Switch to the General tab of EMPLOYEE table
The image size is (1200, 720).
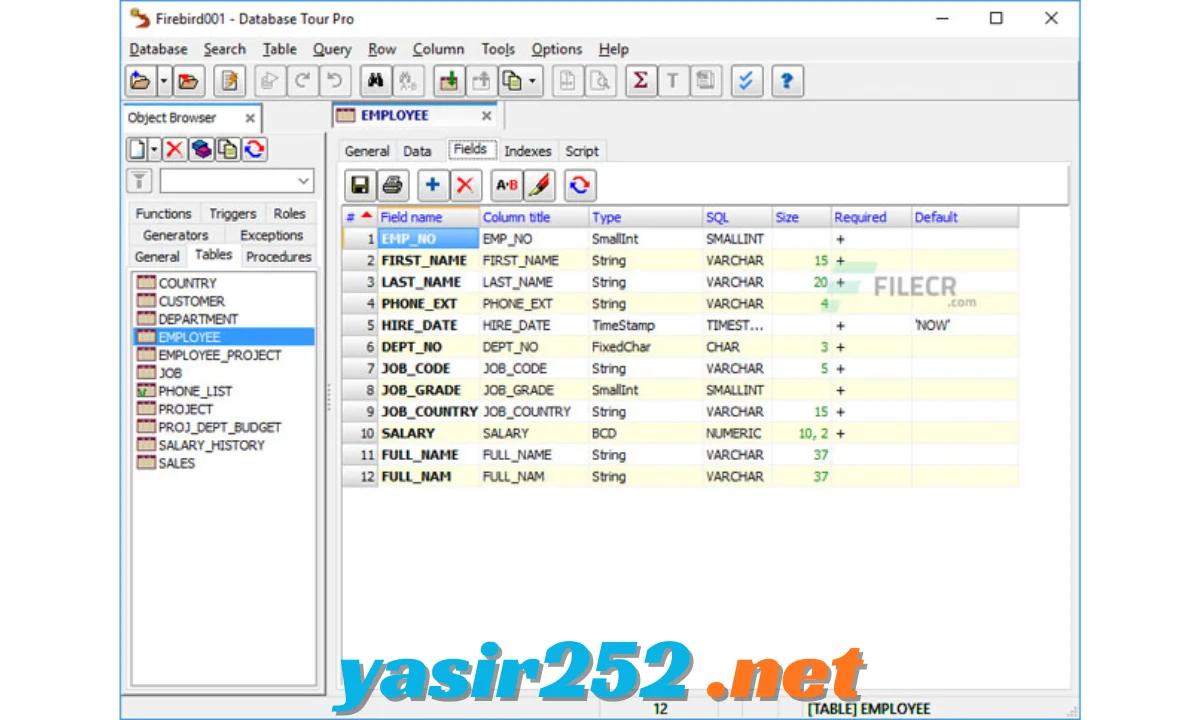(x=367, y=151)
